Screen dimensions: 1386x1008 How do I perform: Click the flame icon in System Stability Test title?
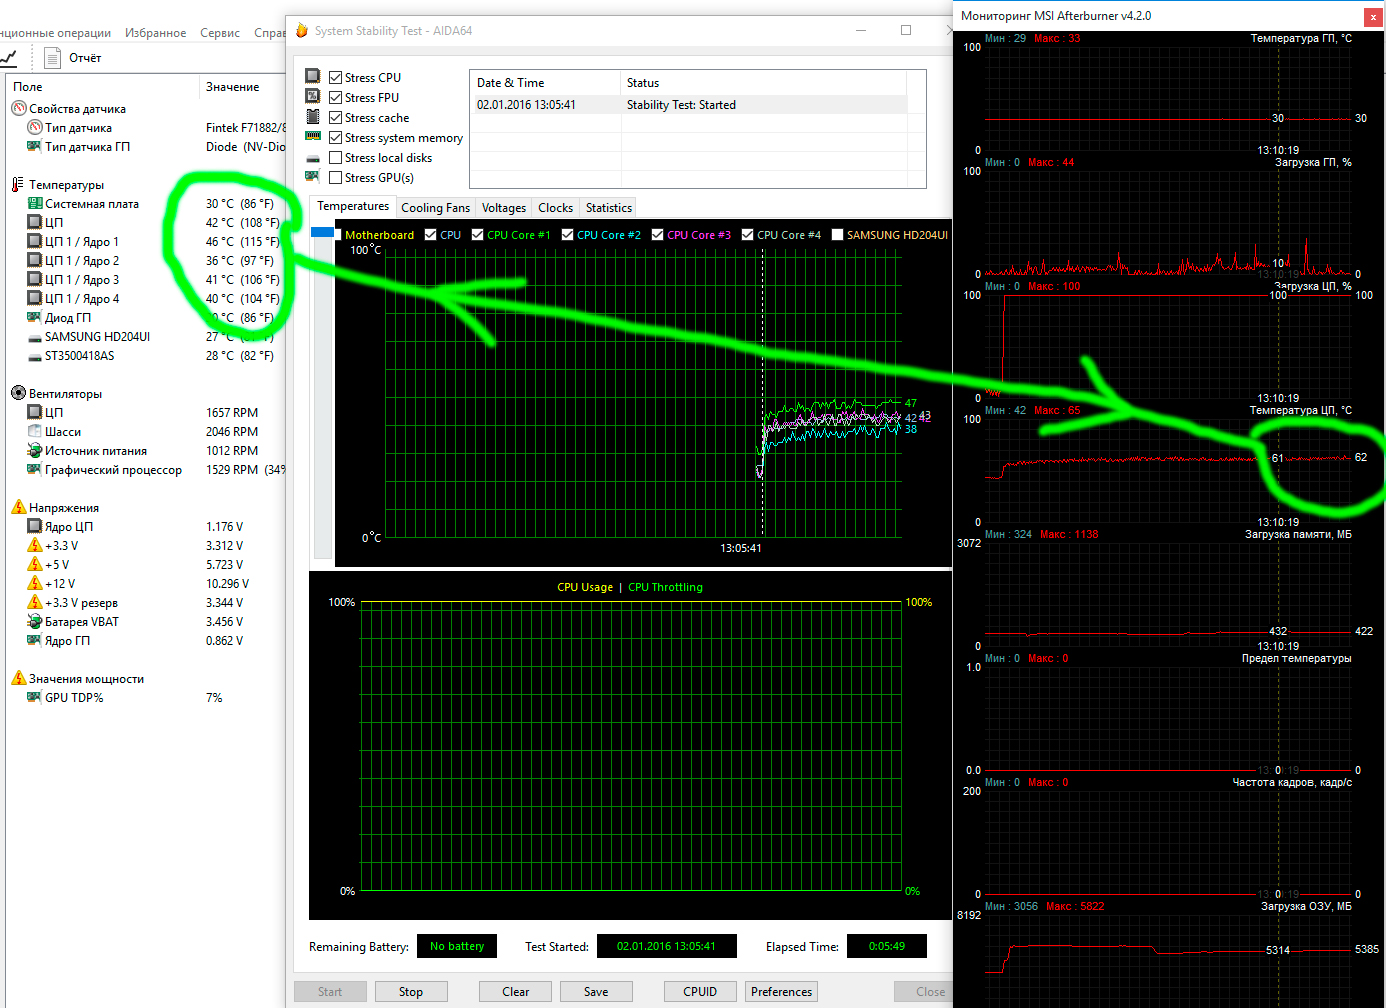point(301,31)
